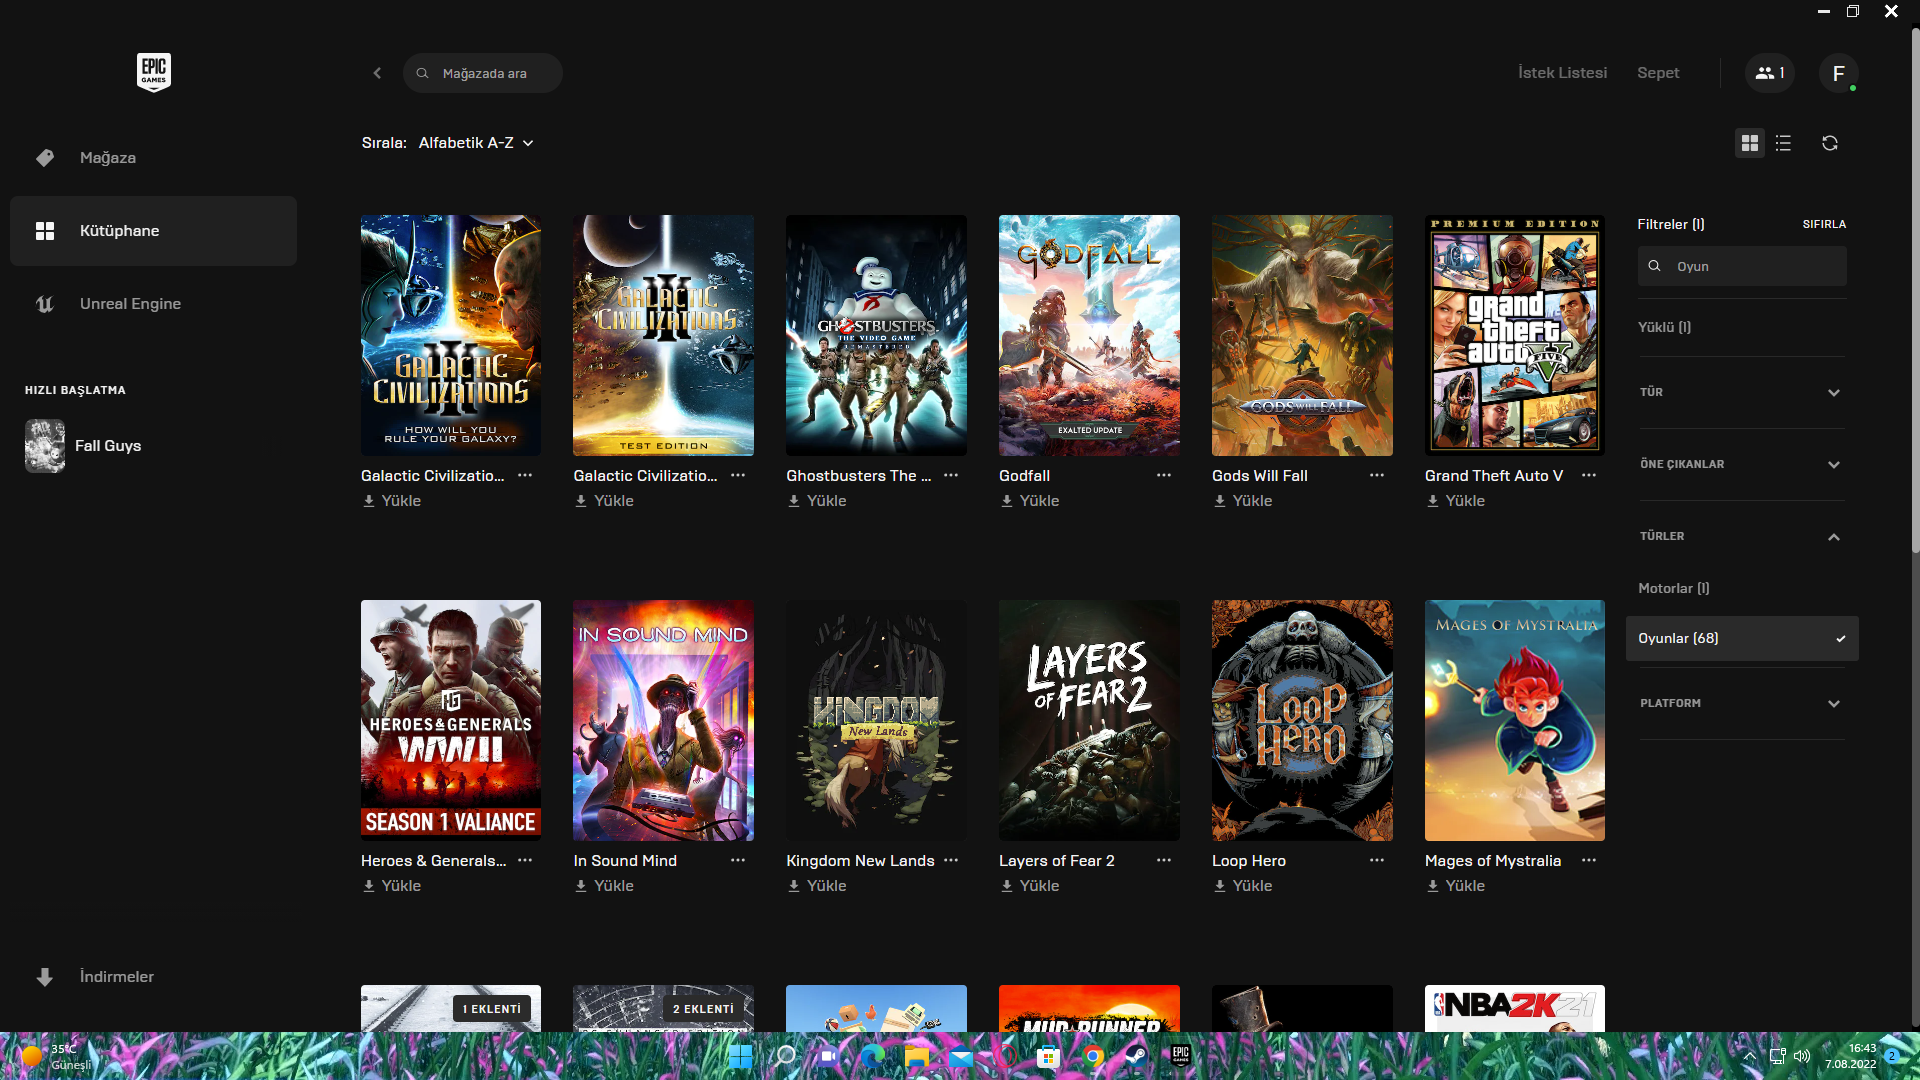
Task: Click the system tray volume icon
Action: 1802,1056
